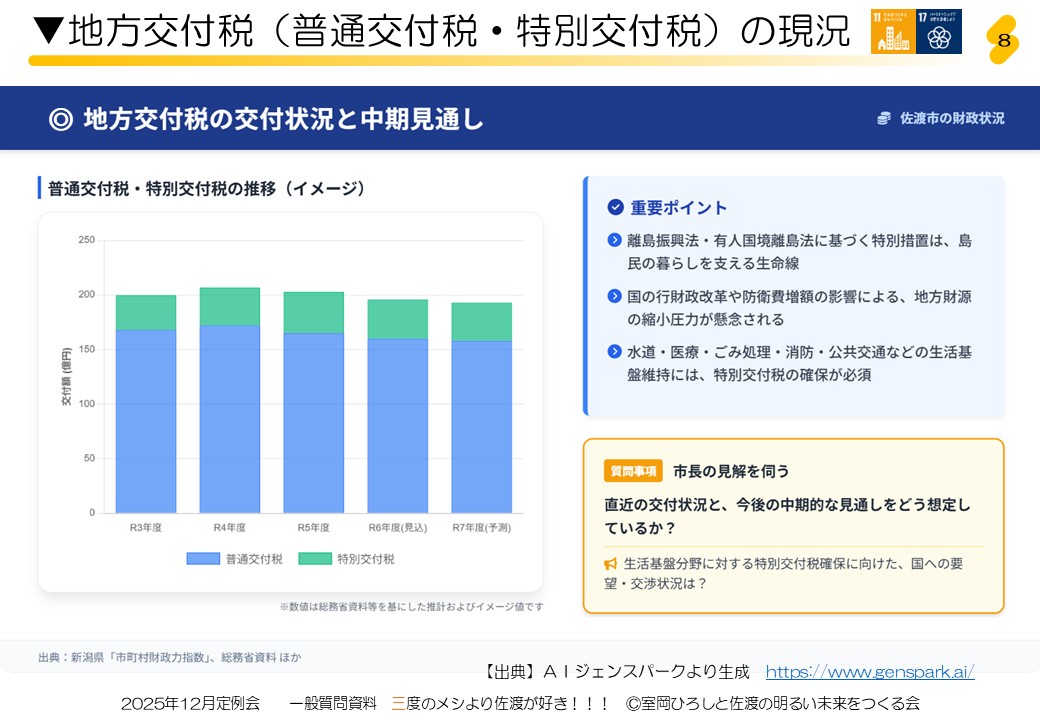
Task: Click the 佐渡市の財政状況 header text
Action: (x=952, y=118)
